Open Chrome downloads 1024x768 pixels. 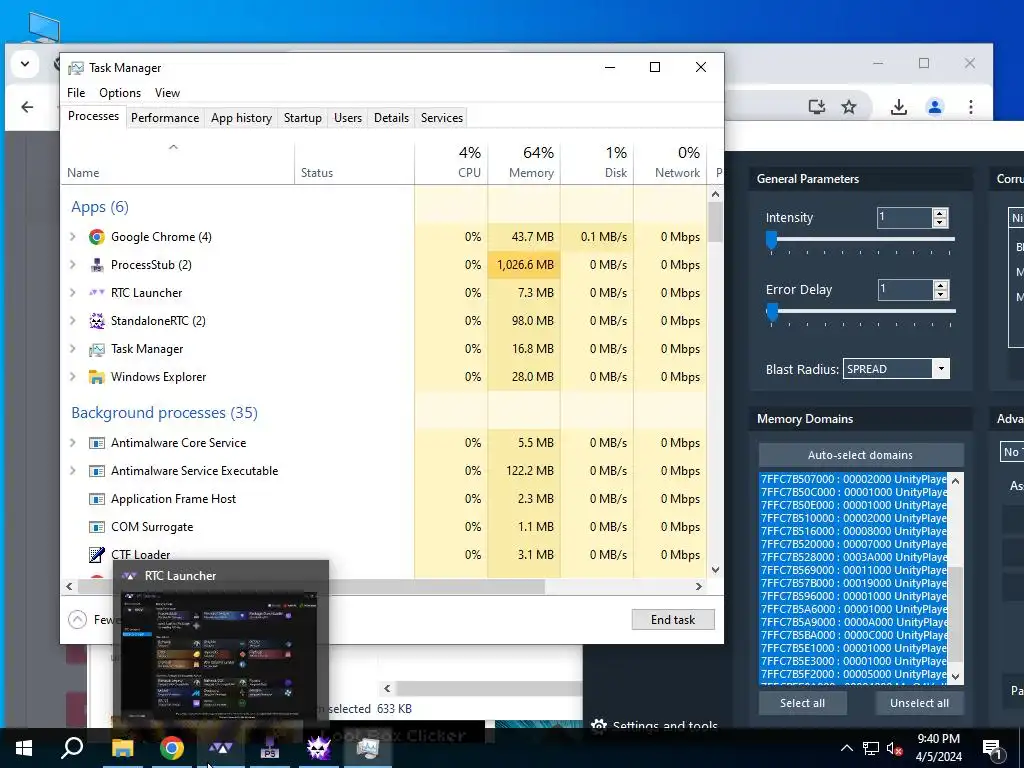899,107
